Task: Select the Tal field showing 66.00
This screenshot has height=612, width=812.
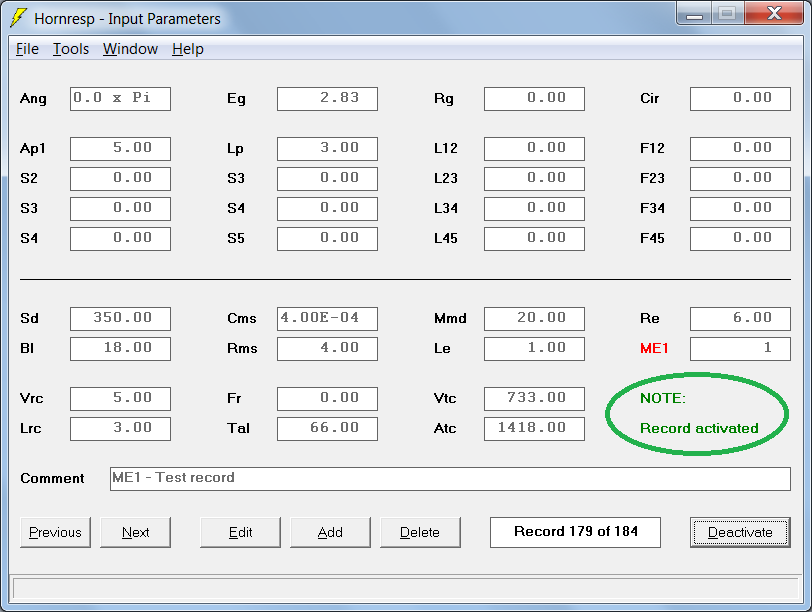Action: point(327,429)
